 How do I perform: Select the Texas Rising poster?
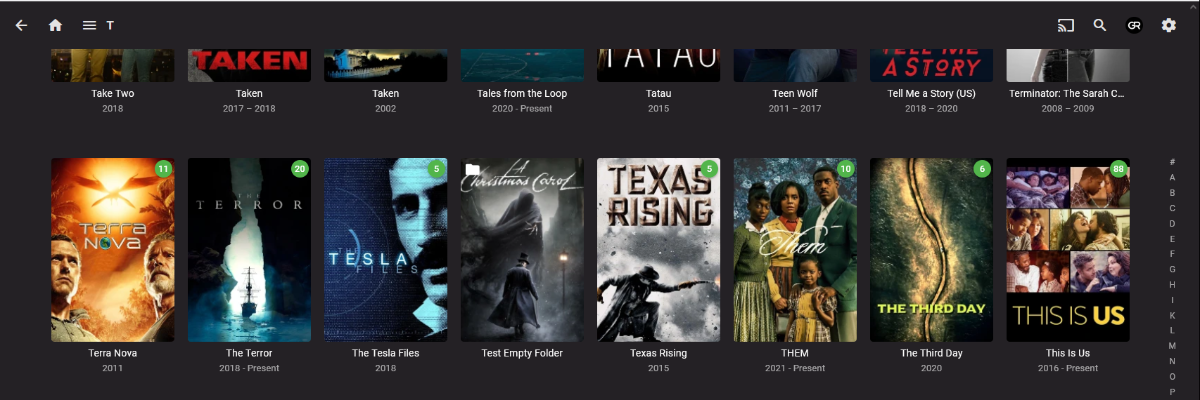pyautogui.click(x=658, y=250)
